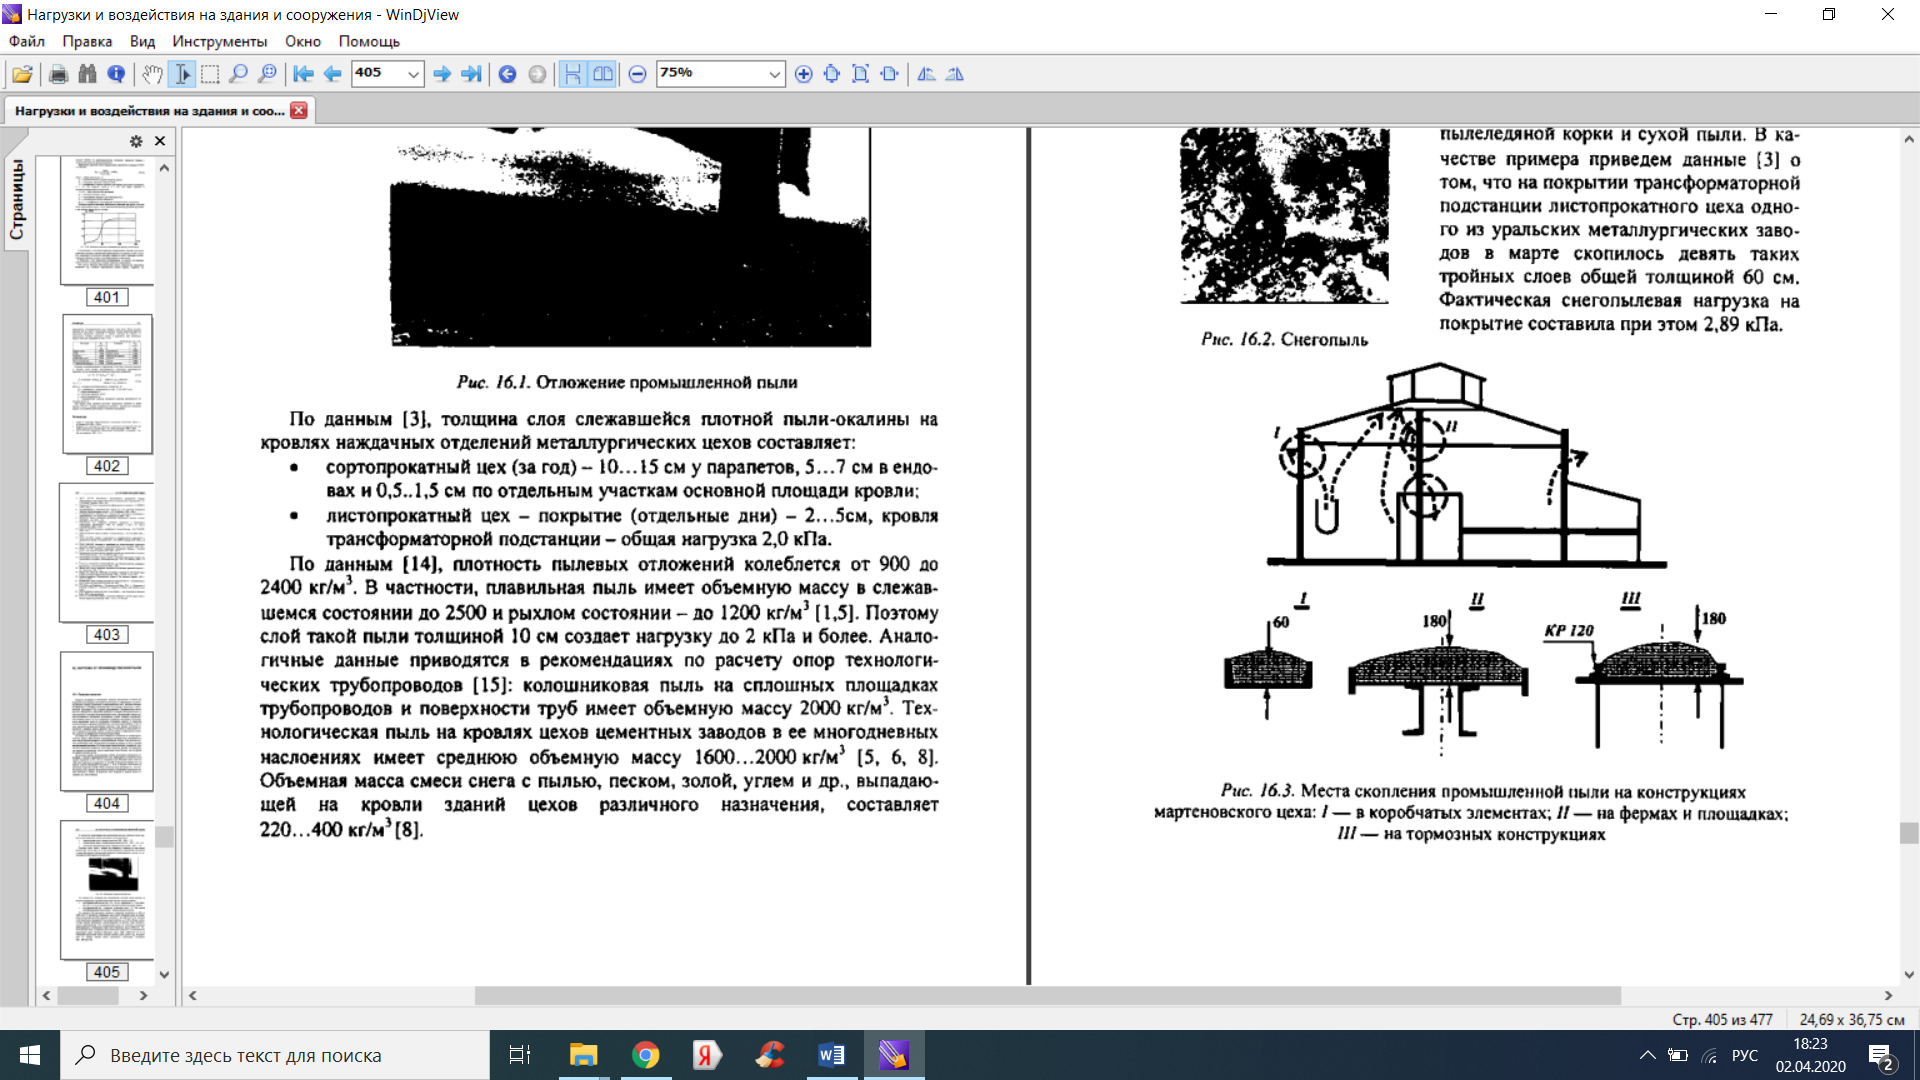1920x1080 pixels.
Task: Click the up arrow on the thumbnails scrollbar
Action: (164, 168)
